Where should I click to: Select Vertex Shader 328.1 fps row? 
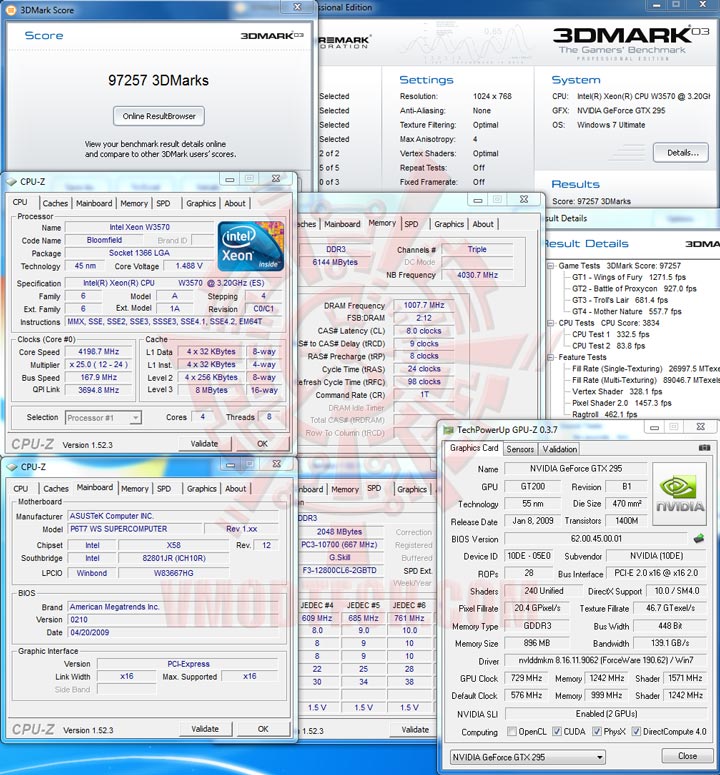tap(617, 391)
